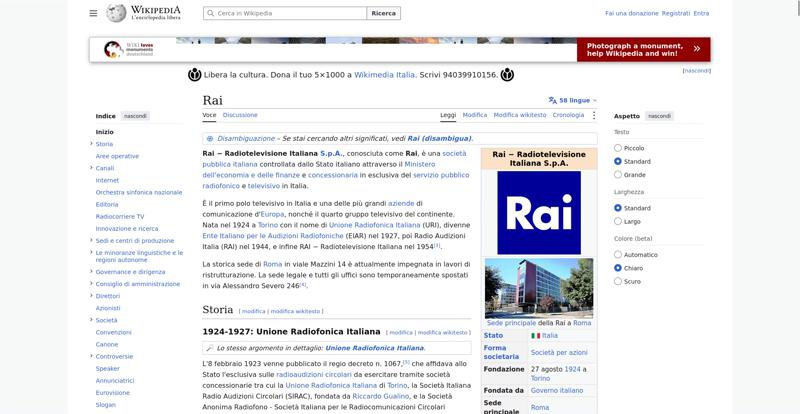The height and width of the screenshot is (414, 800).
Task: Select Standard width option
Action: (618, 208)
